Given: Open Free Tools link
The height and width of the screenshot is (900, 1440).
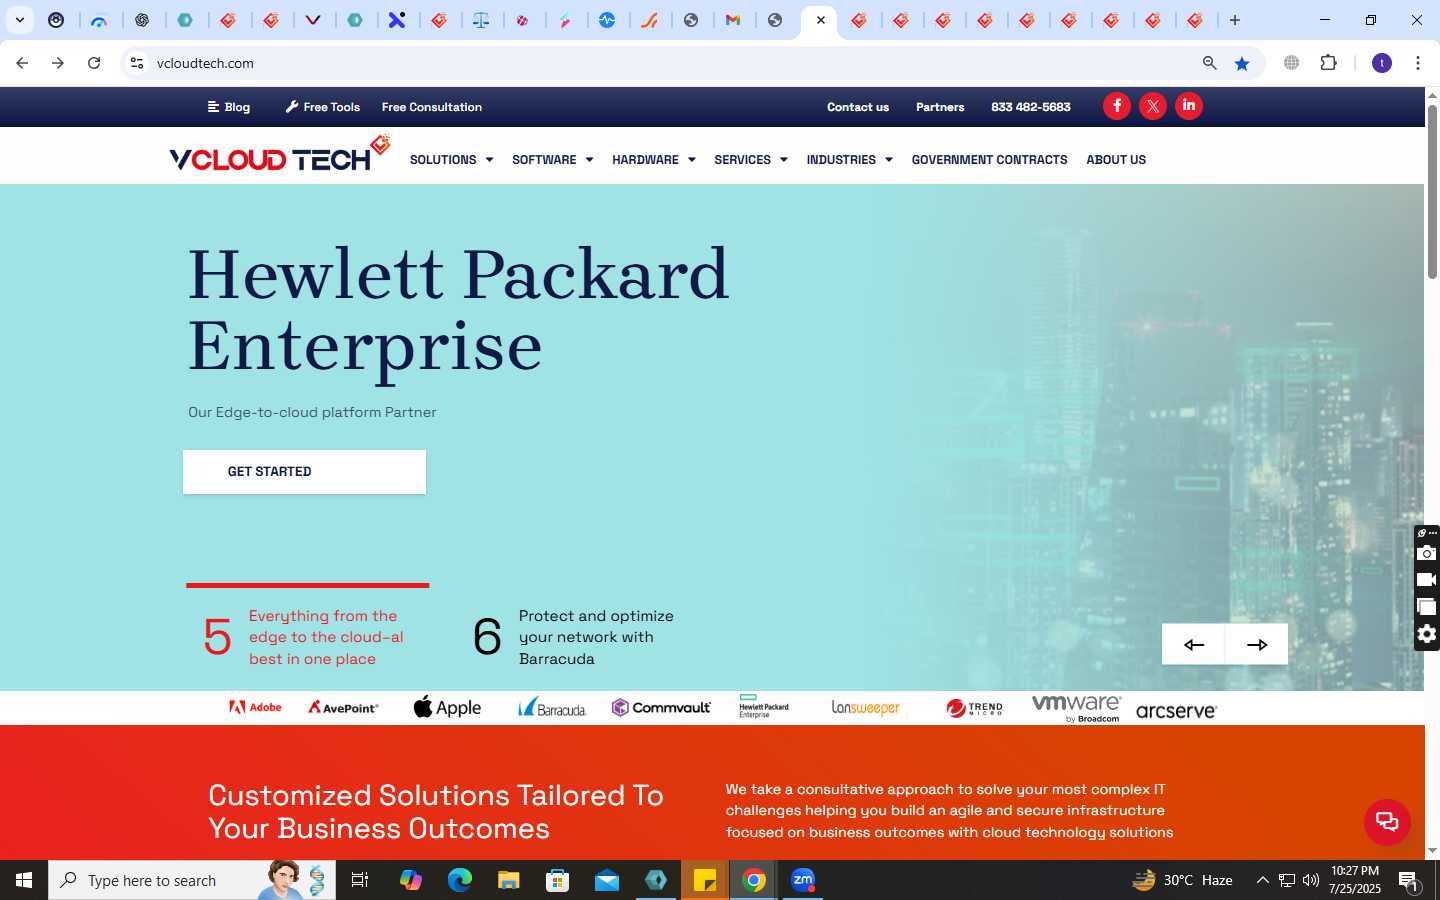Looking at the screenshot, I should (322, 107).
